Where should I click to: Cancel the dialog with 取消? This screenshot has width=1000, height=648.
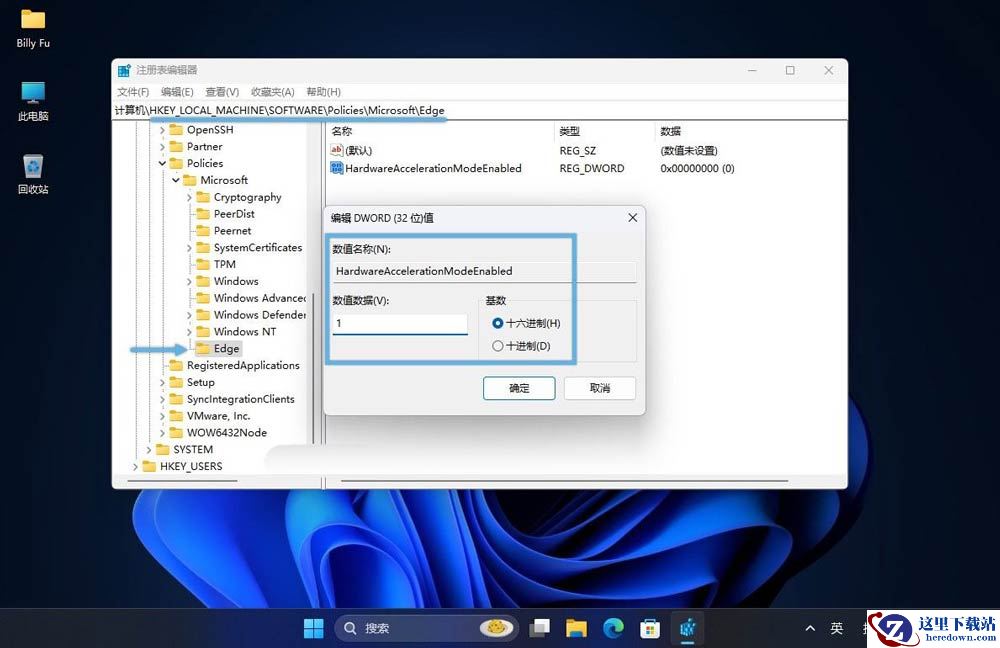599,388
